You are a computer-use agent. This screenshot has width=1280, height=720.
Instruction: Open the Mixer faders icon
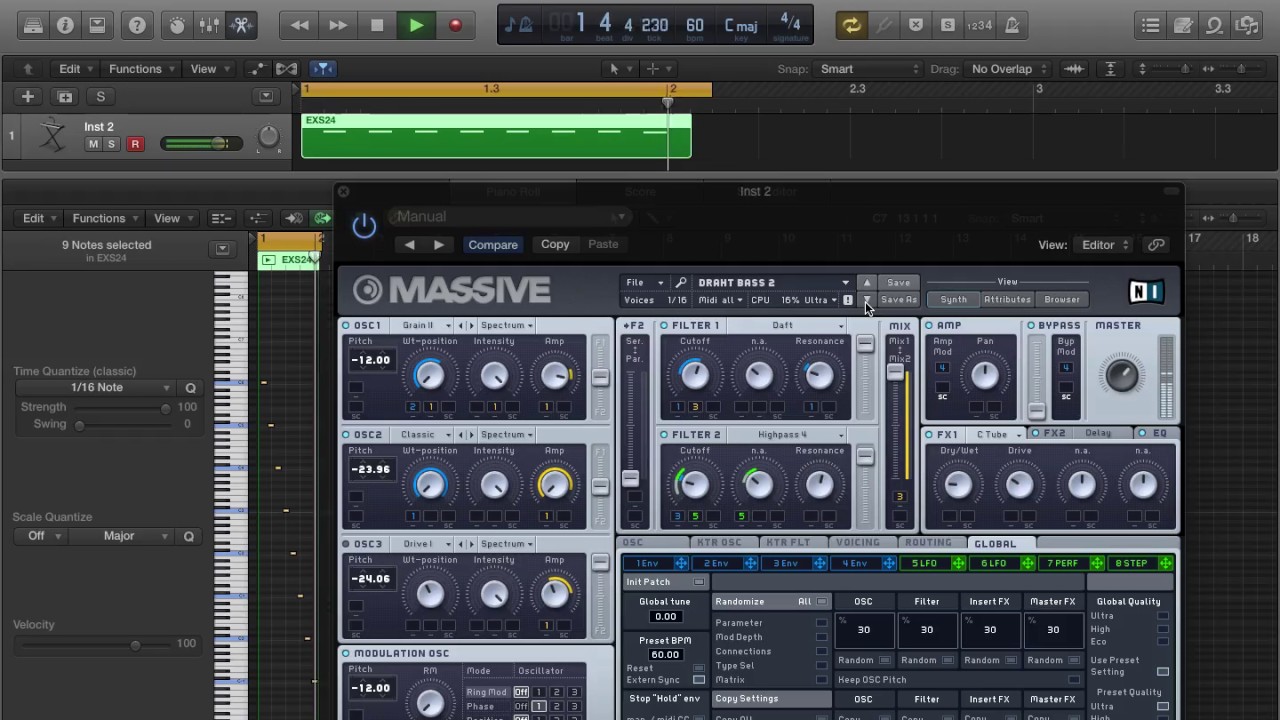pos(209,25)
